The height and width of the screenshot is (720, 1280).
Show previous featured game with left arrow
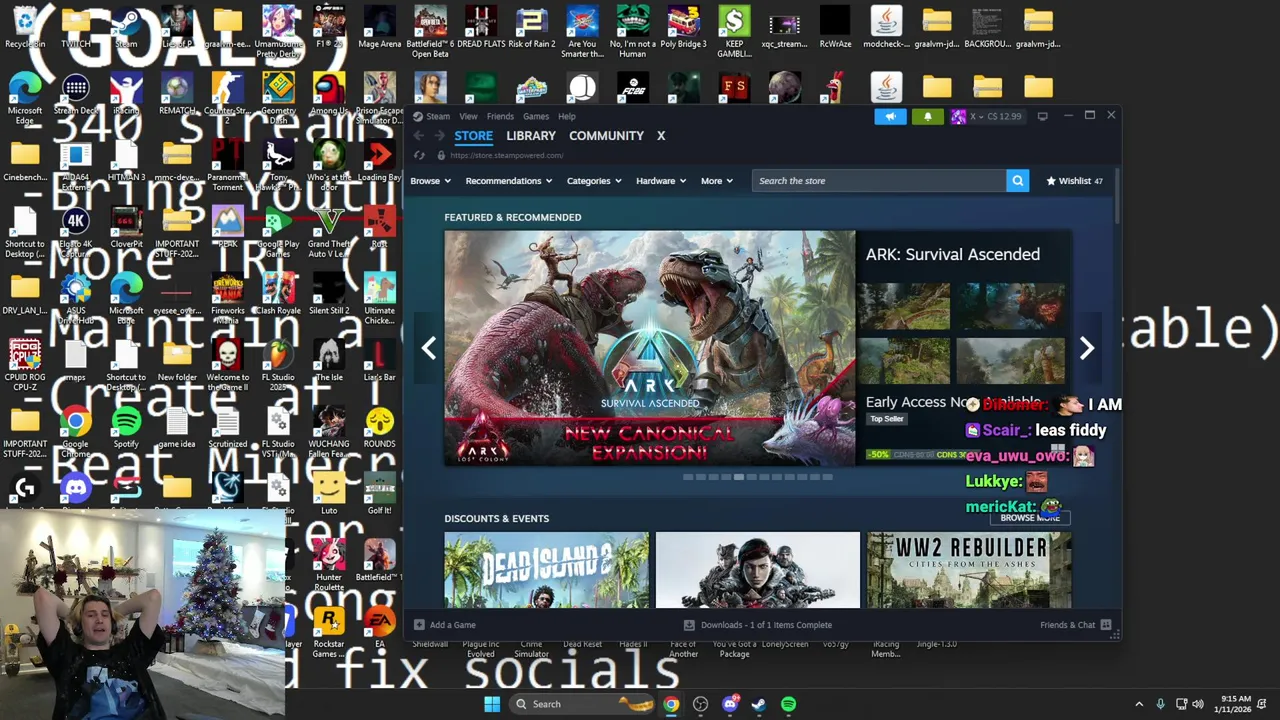pos(428,347)
